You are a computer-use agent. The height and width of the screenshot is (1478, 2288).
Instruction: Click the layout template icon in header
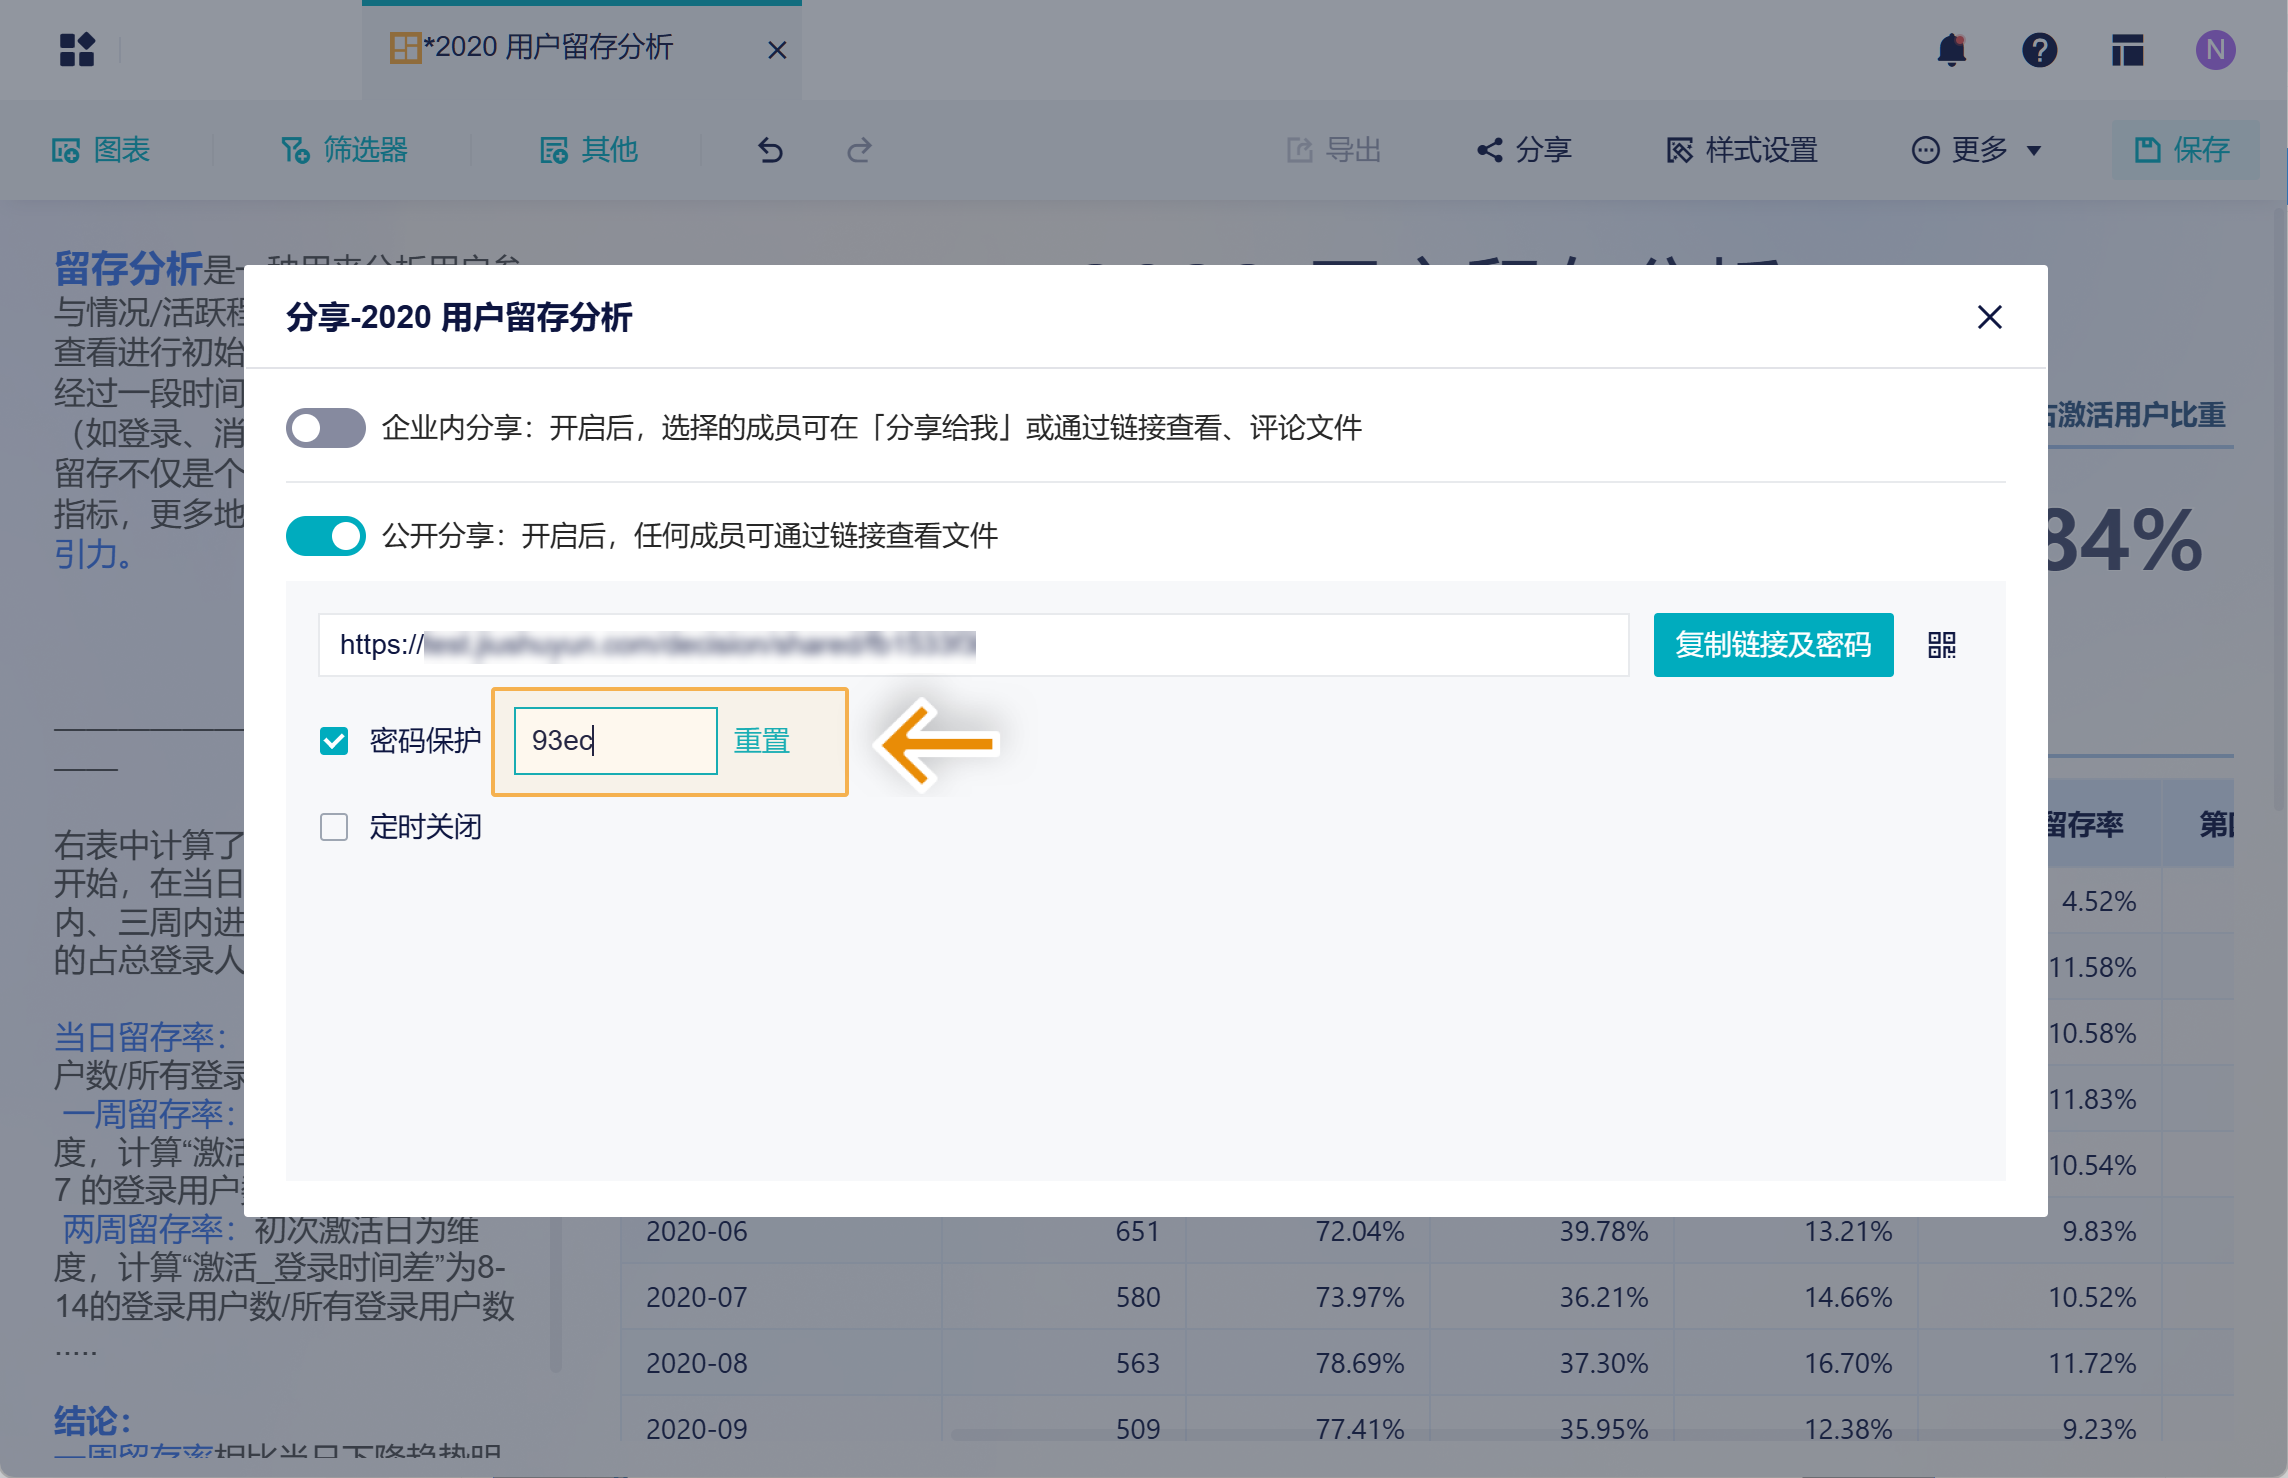pyautogui.click(x=2127, y=49)
